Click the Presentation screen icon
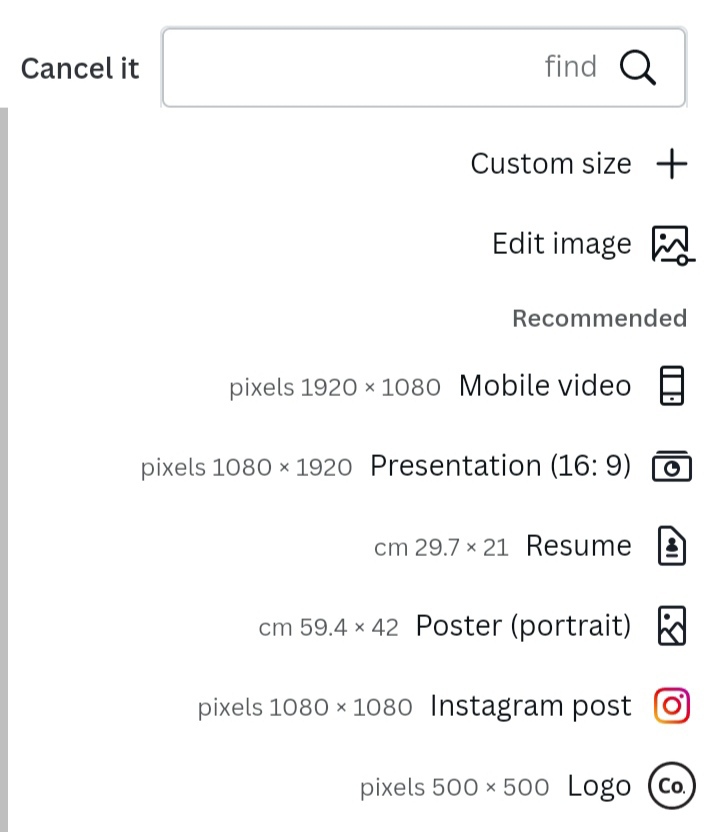Screen dimensions: 720x832 (672, 467)
